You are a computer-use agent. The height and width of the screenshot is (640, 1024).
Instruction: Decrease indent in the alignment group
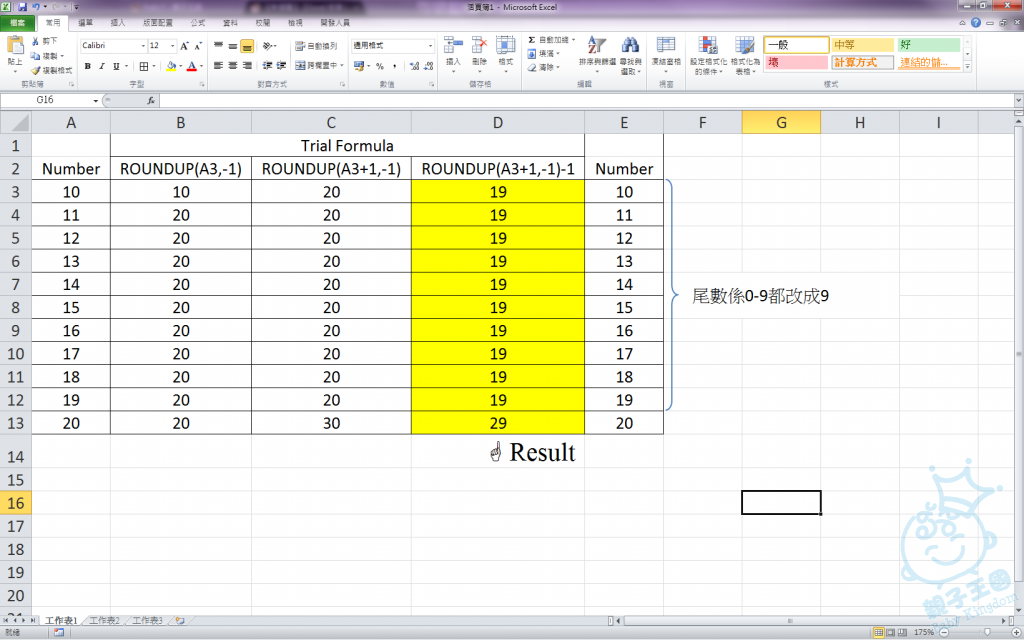point(267,66)
